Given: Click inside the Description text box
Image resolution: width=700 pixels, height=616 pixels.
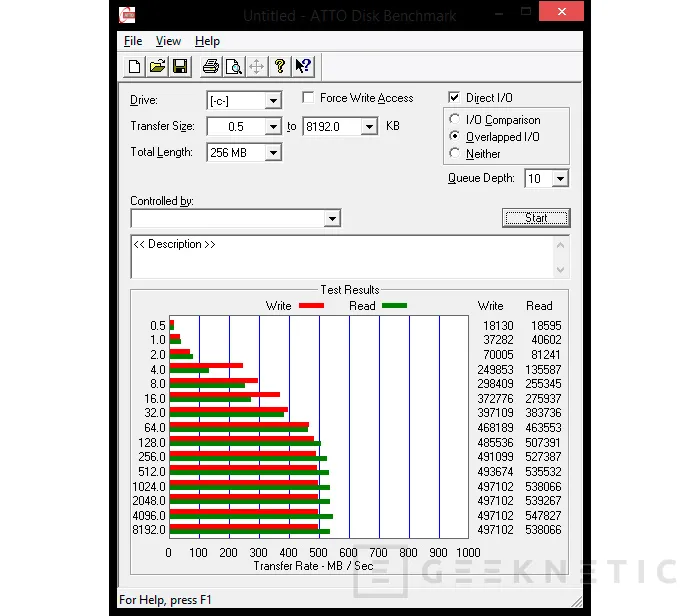Looking at the screenshot, I should tap(342, 257).
